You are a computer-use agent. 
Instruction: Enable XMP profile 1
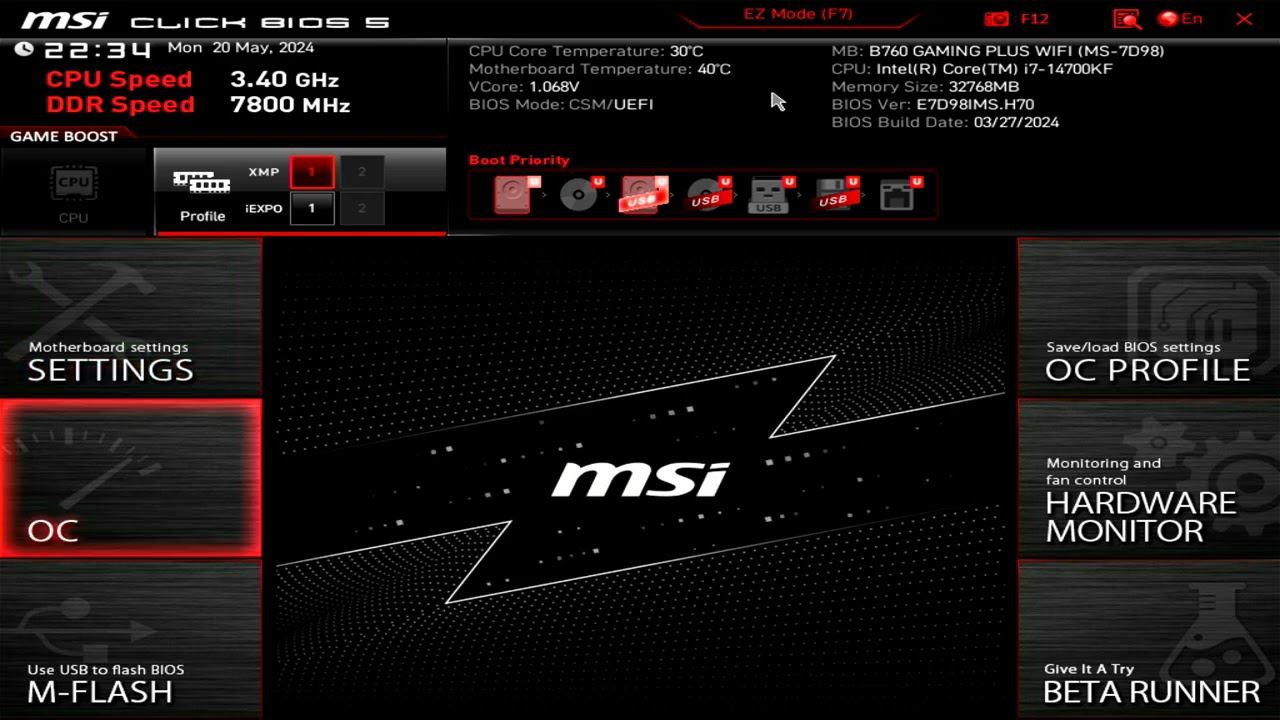pyautogui.click(x=312, y=172)
